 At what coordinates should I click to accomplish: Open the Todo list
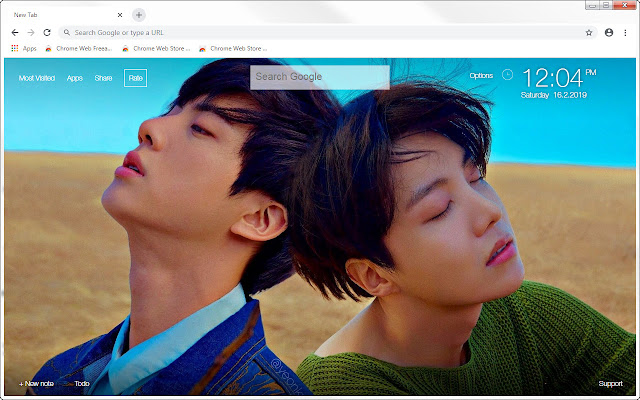(x=82, y=384)
